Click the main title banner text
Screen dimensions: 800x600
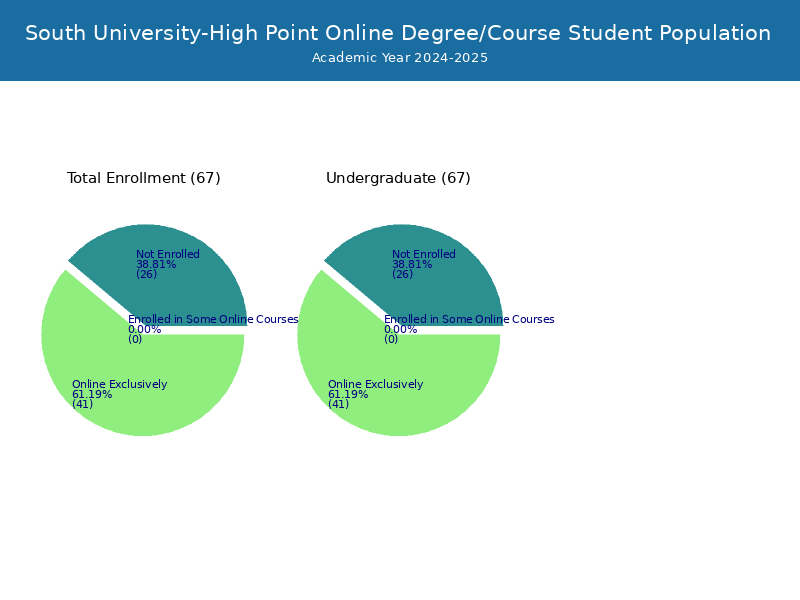click(x=400, y=33)
